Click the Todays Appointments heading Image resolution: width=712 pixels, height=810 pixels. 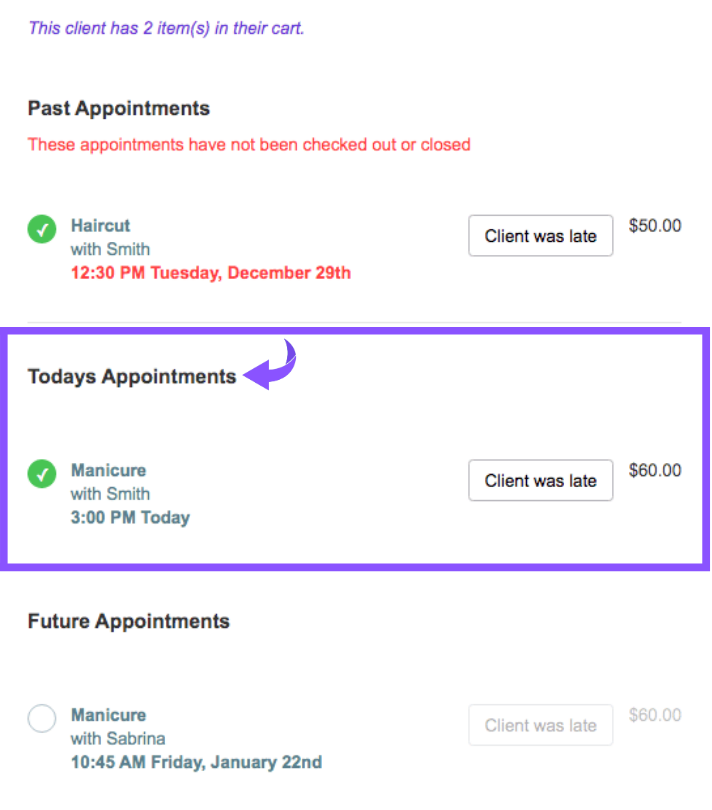coord(132,377)
